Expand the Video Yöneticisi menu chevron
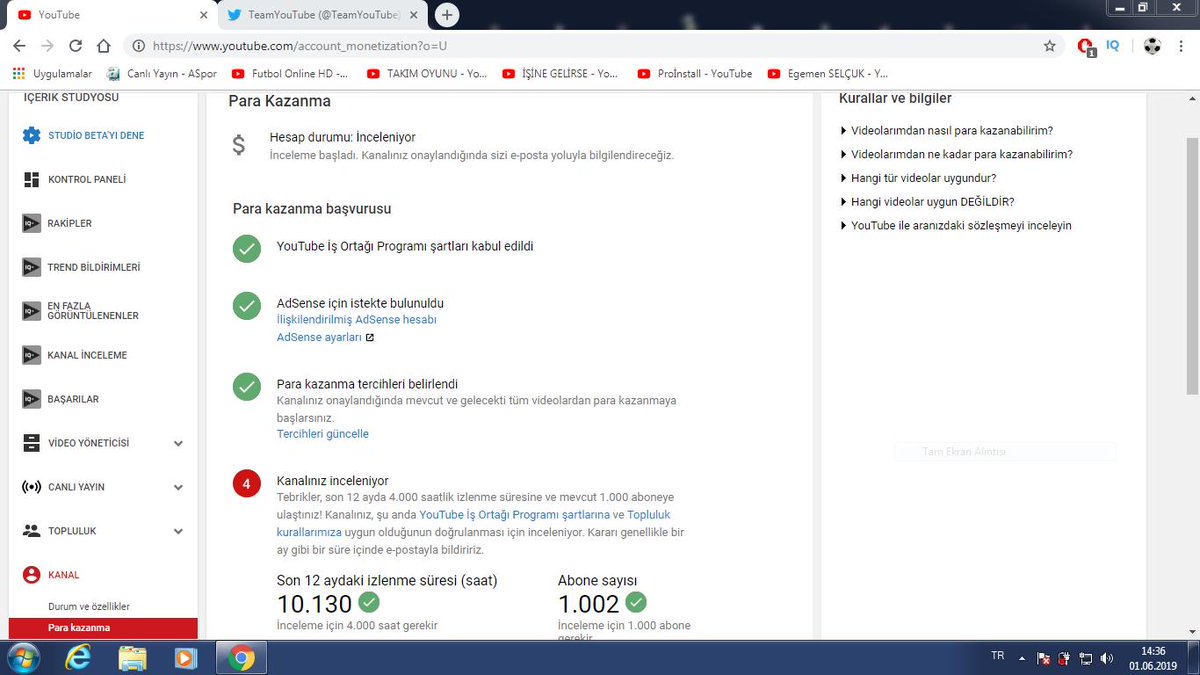Image resolution: width=1200 pixels, height=675 pixels. (178, 443)
